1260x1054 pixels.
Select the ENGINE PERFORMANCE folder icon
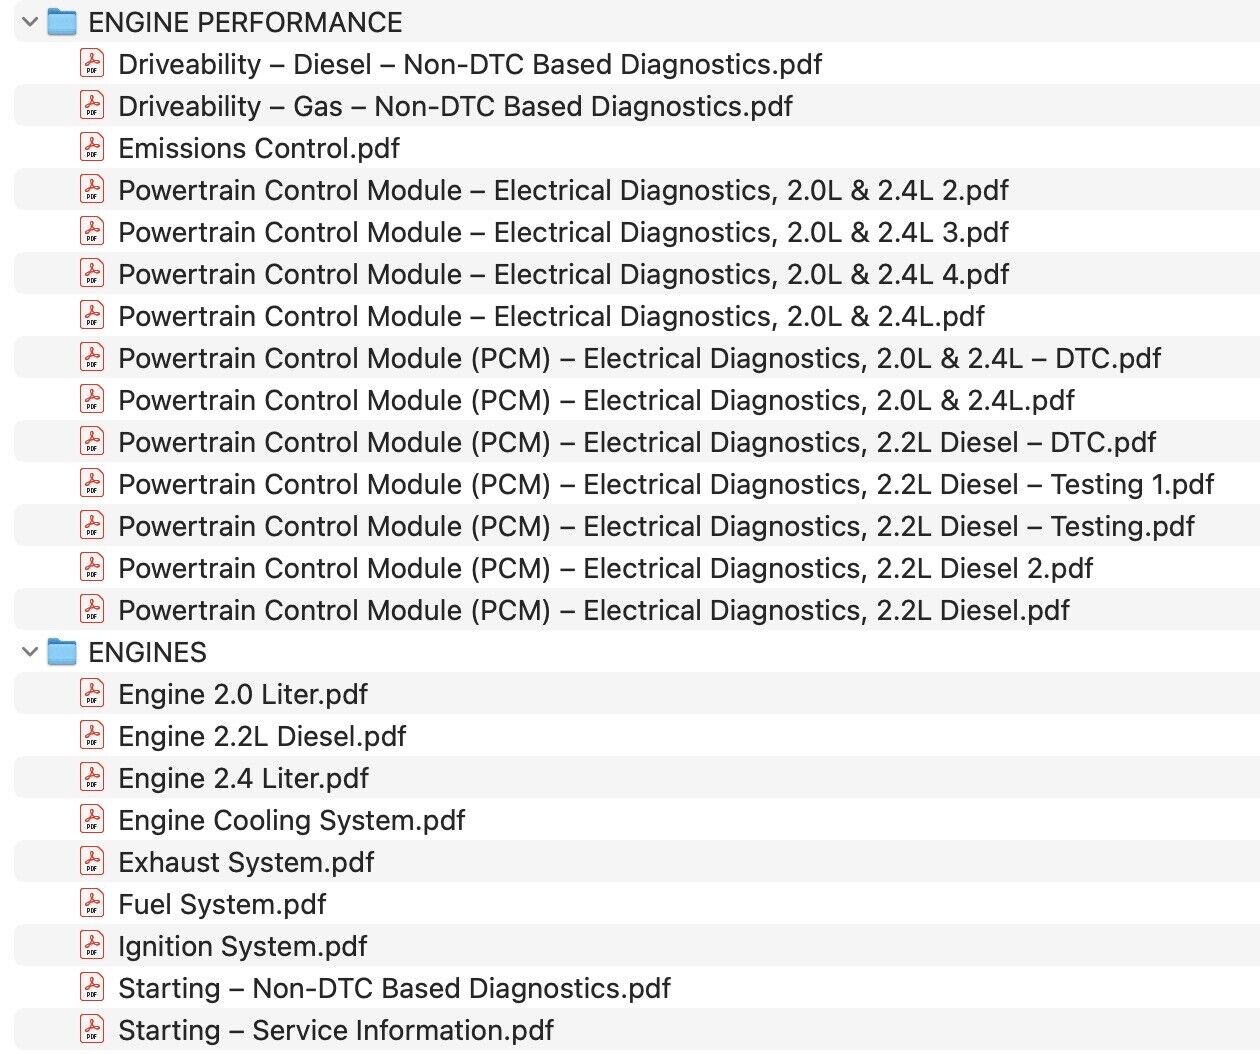[x=62, y=21]
